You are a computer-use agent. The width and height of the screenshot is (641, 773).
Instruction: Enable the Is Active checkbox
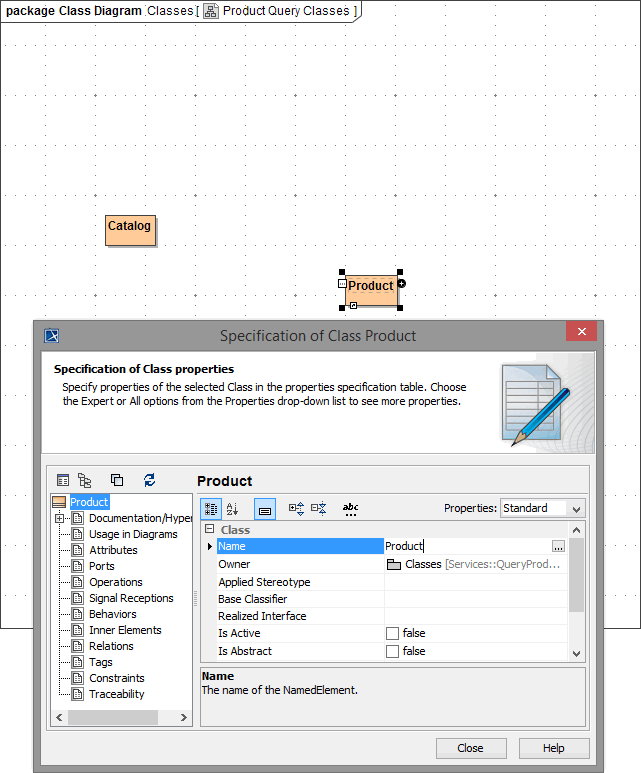393,633
